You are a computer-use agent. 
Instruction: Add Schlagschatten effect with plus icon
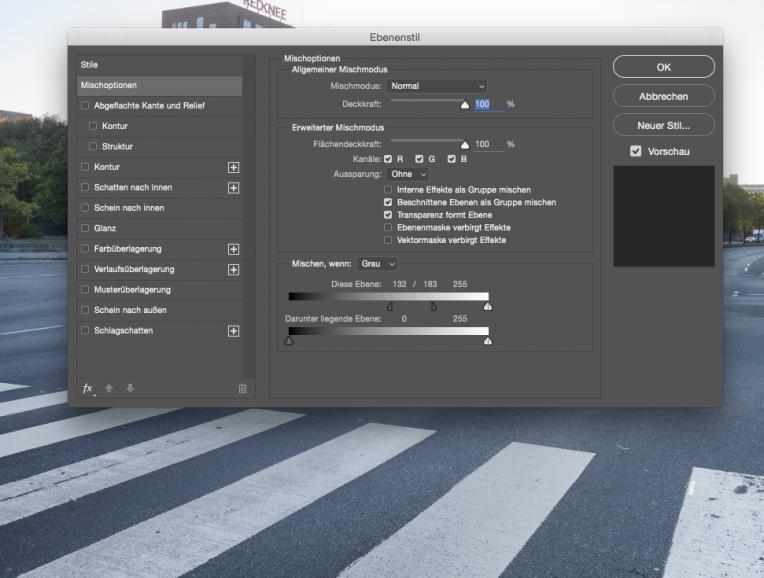pos(233,331)
